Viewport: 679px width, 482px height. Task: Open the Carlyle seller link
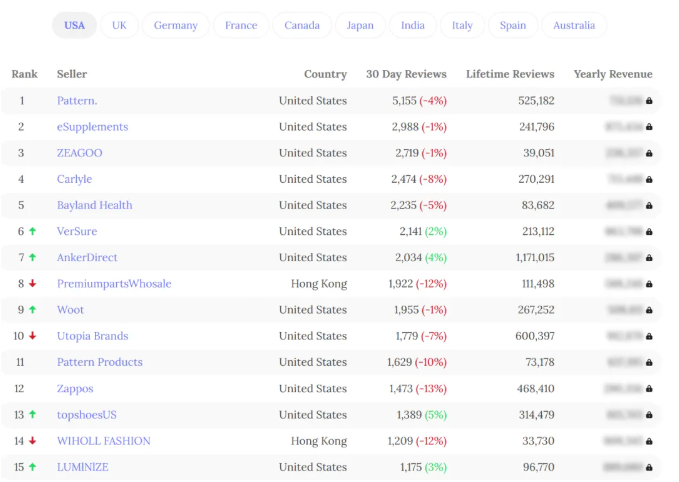click(74, 179)
